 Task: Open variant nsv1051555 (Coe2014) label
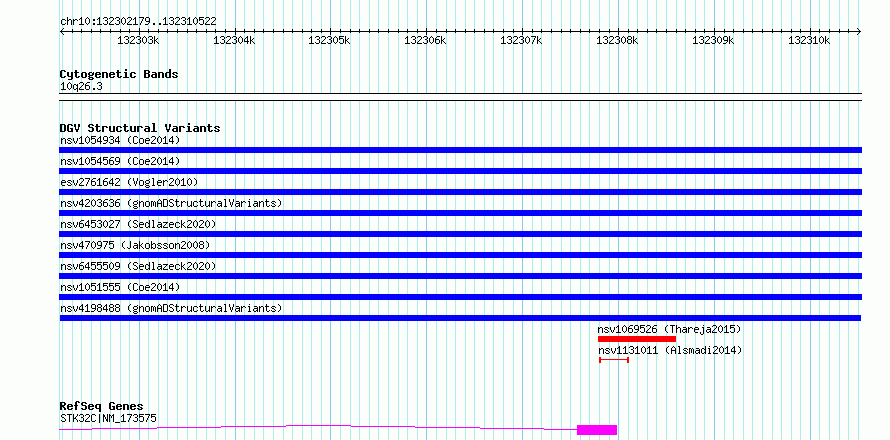tap(120, 287)
